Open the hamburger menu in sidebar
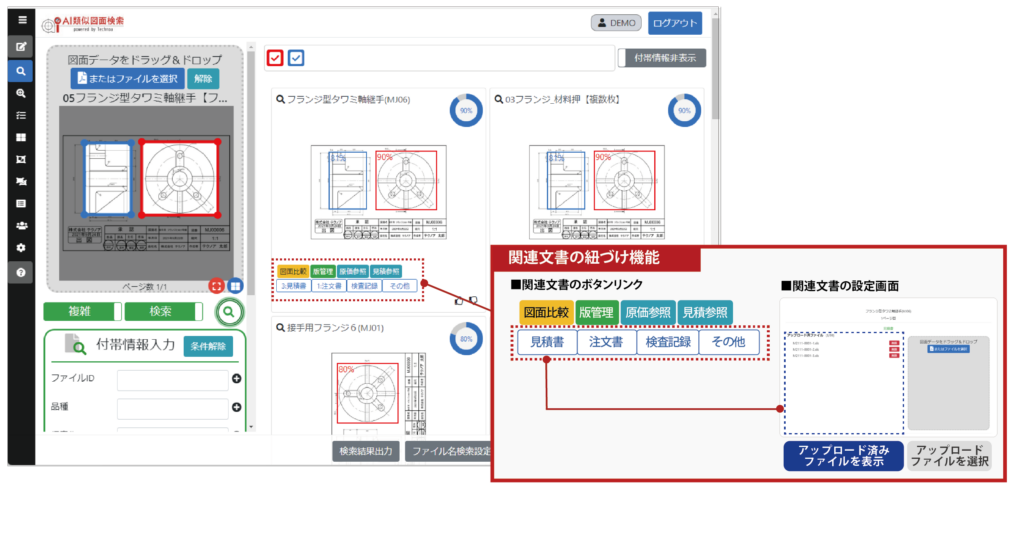Image resolution: width=1024 pixels, height=536 pixels. point(21,20)
